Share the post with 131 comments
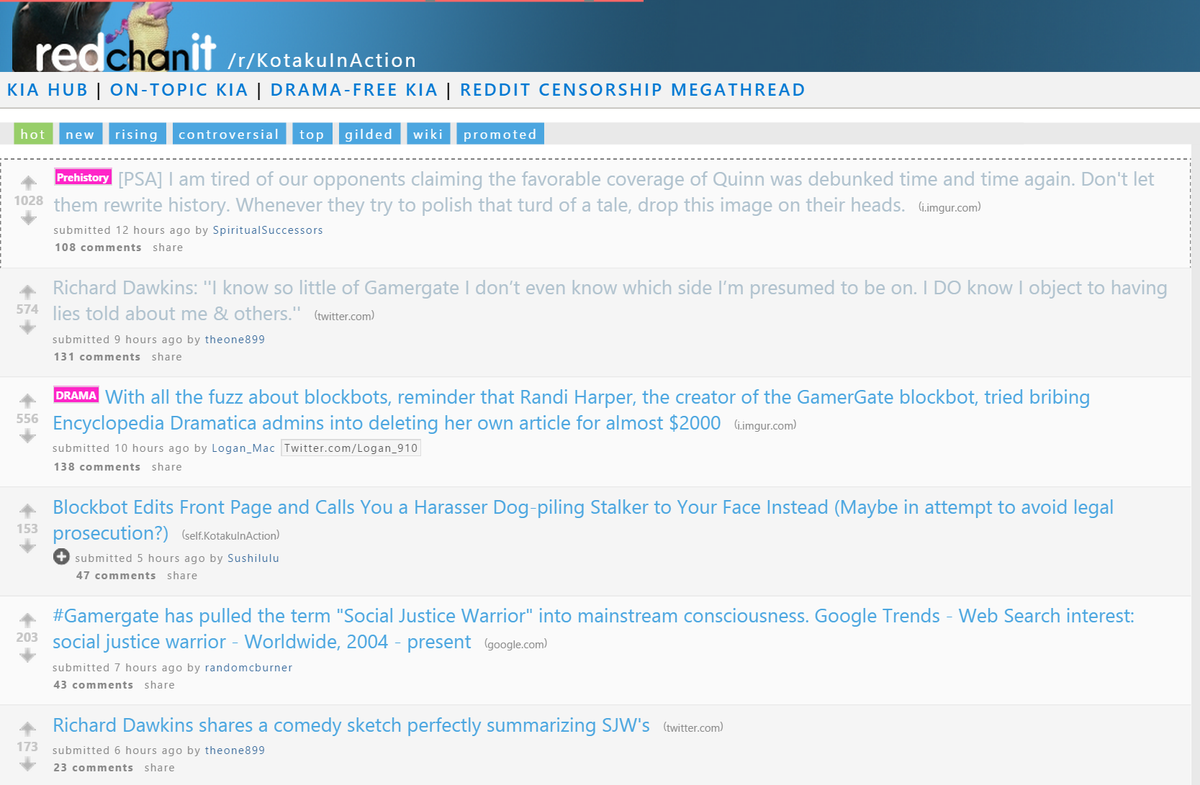The width and height of the screenshot is (1200, 785). click(x=167, y=357)
